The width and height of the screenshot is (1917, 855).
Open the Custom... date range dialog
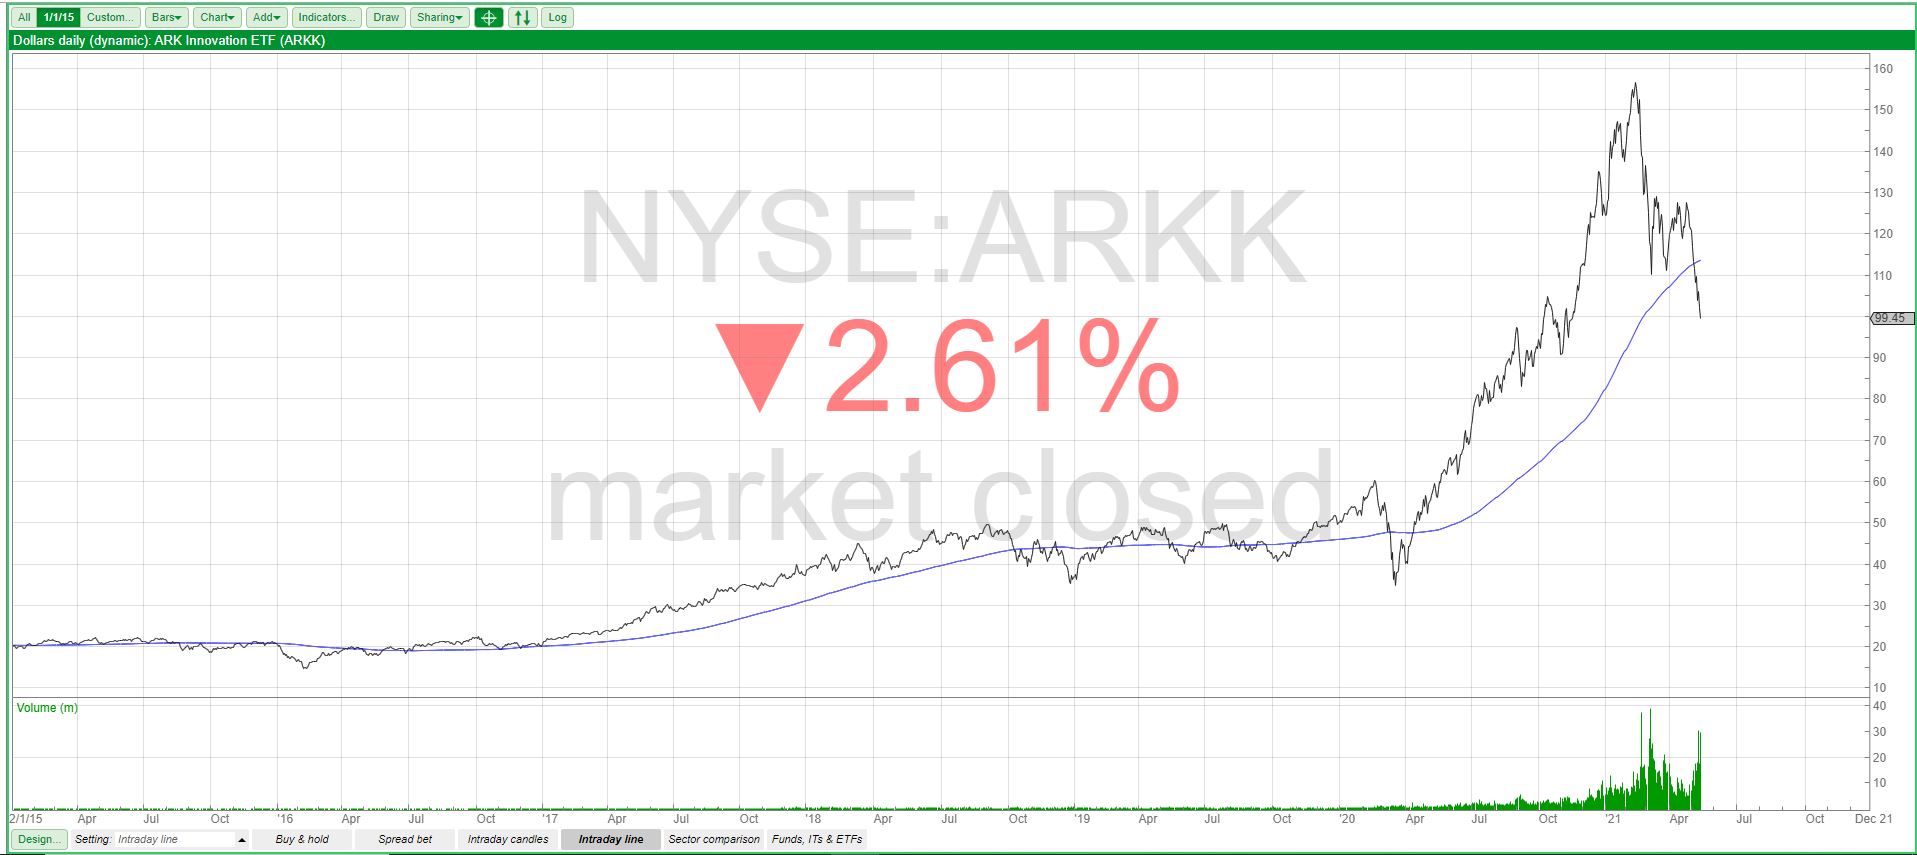pyautogui.click(x=109, y=17)
